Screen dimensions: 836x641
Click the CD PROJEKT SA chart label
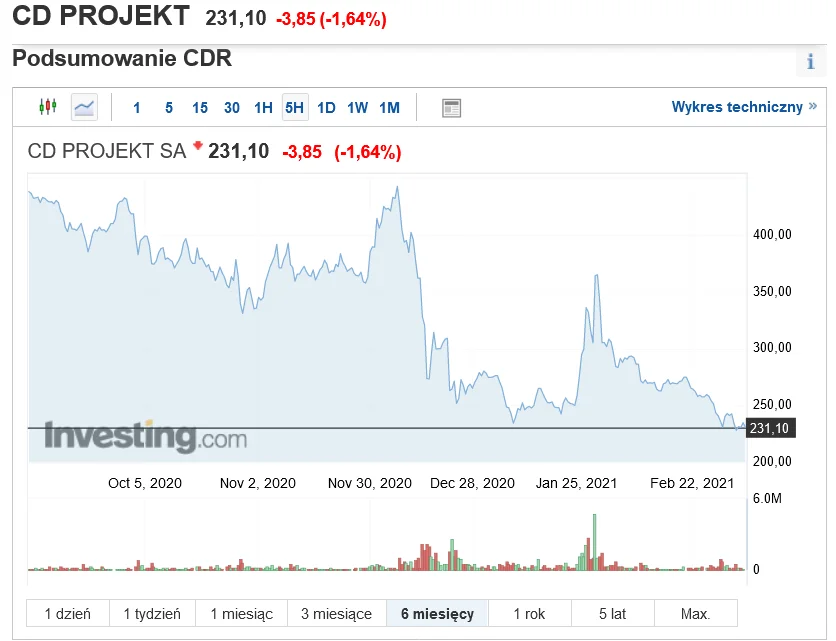(x=107, y=151)
